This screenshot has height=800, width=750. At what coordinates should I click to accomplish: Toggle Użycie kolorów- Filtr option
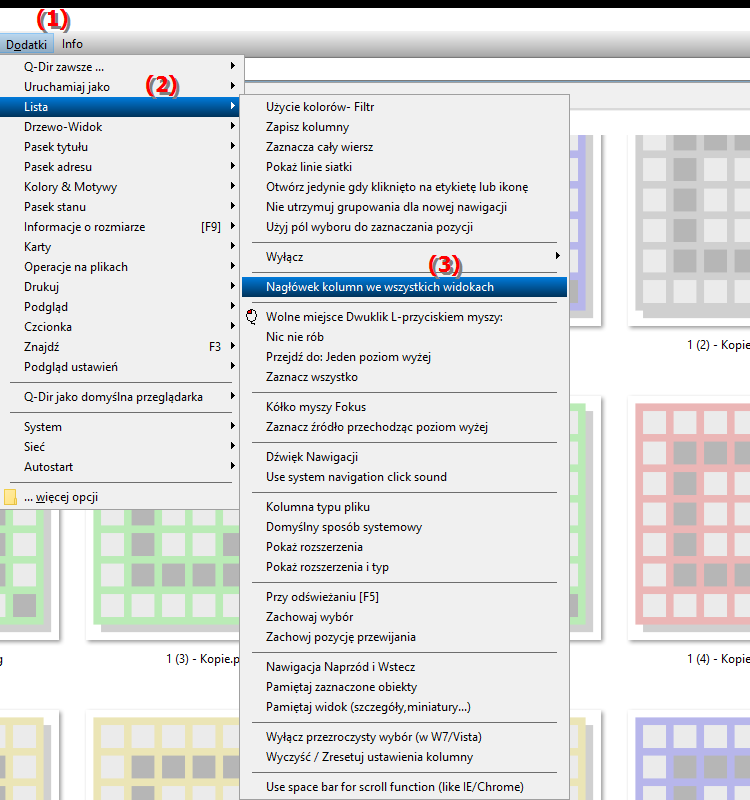[404, 107]
